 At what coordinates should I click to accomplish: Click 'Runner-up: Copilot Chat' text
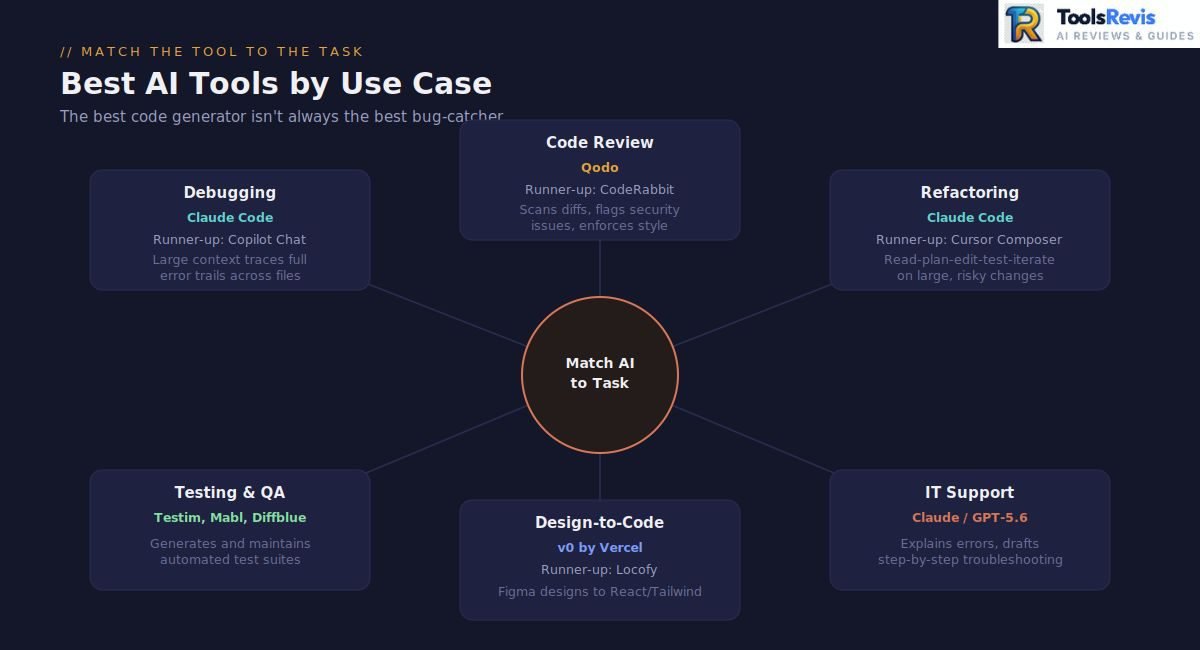click(230, 240)
